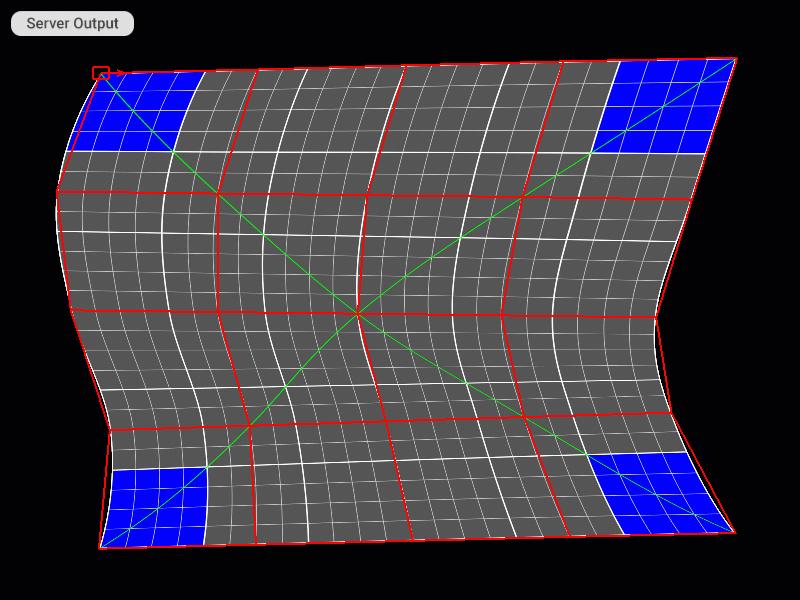Select the bottom-right blue corner patch
The image size is (800, 600).
tap(661, 493)
